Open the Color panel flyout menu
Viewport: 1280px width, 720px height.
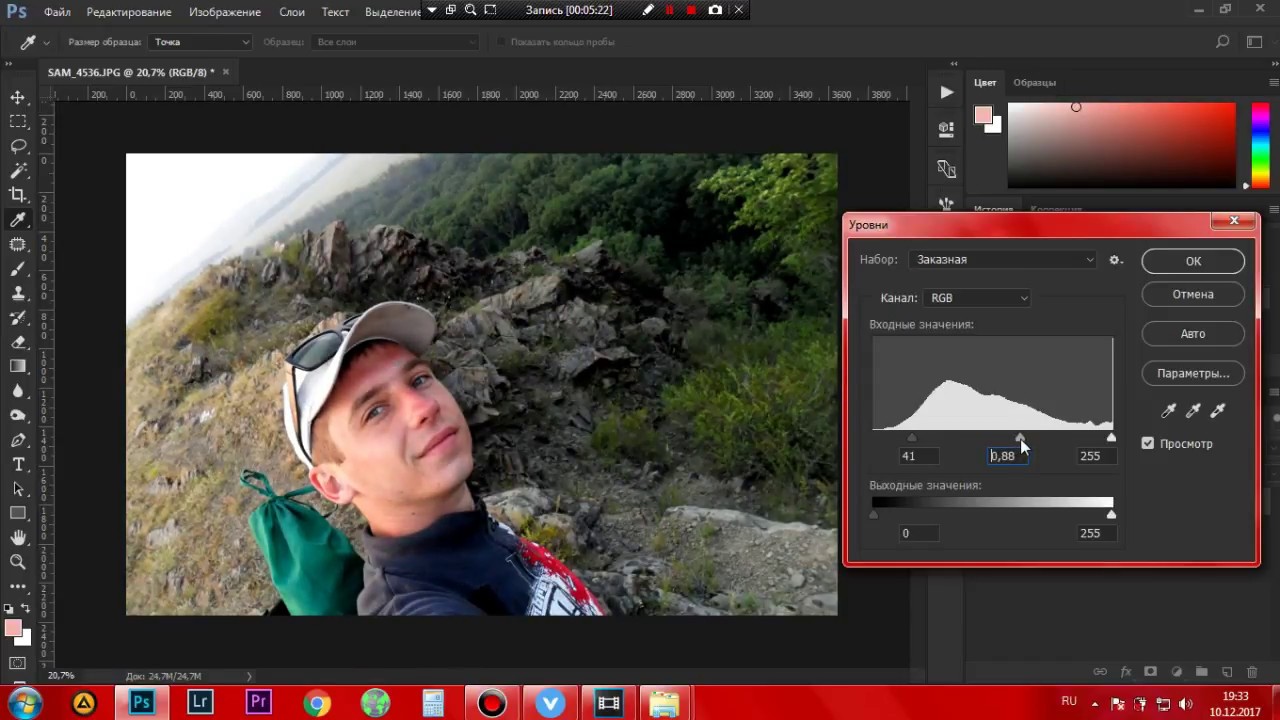click(1273, 82)
